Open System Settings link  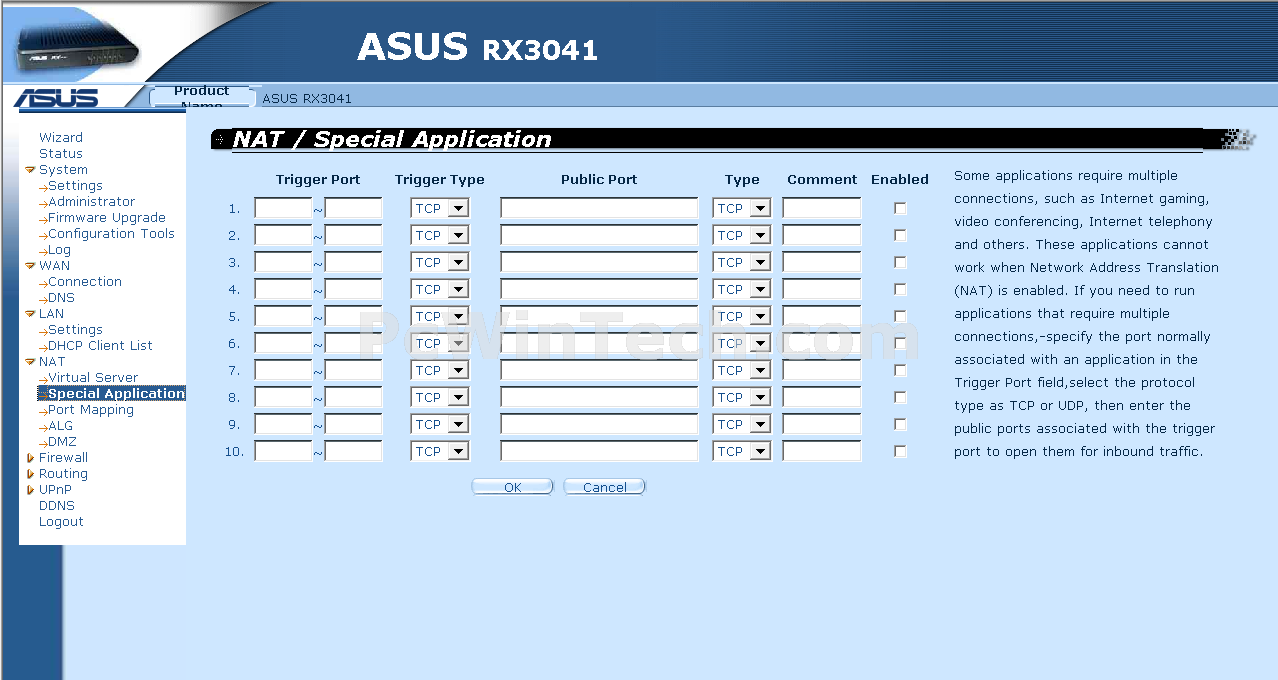75,186
